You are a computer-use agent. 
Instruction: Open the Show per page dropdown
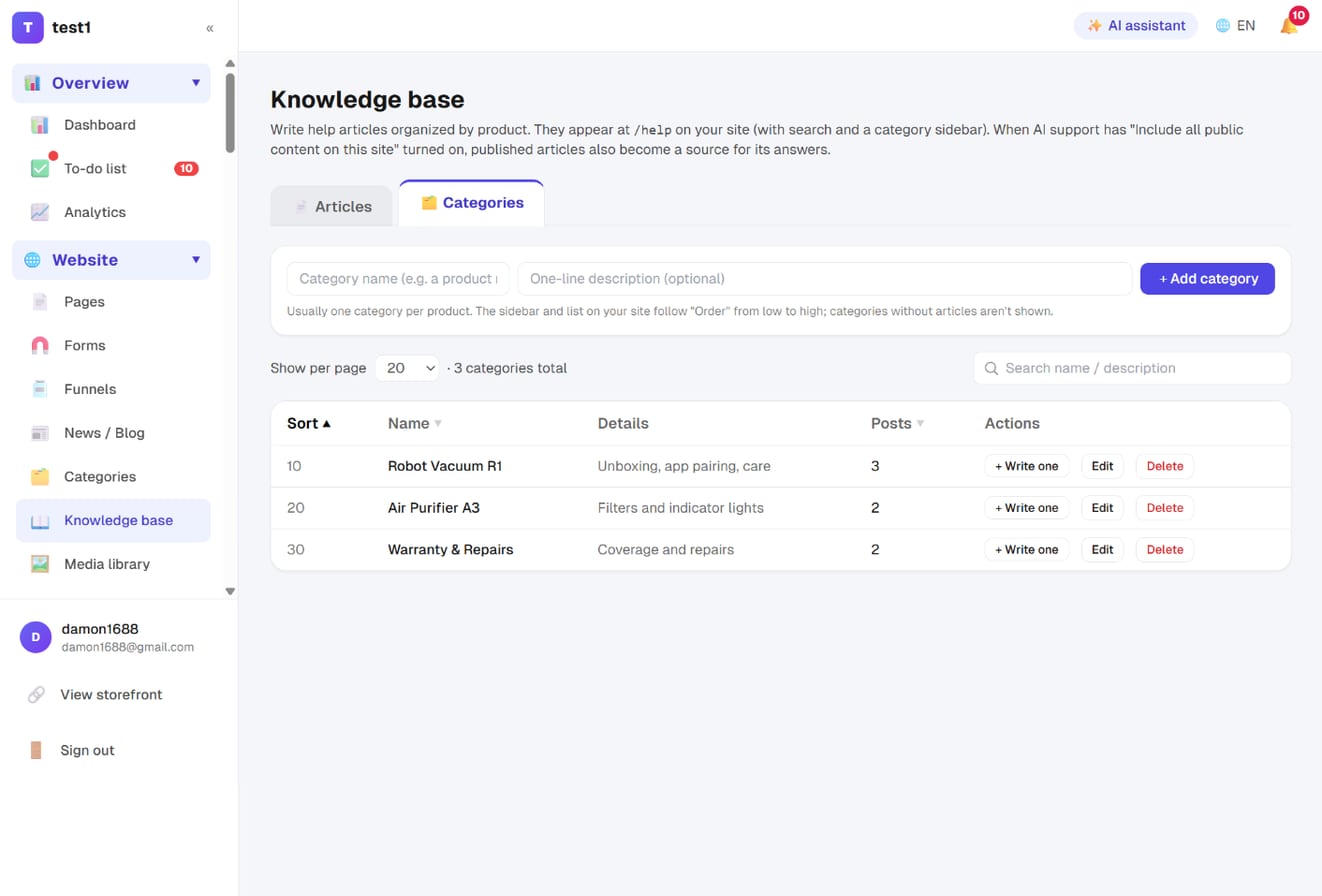[407, 368]
